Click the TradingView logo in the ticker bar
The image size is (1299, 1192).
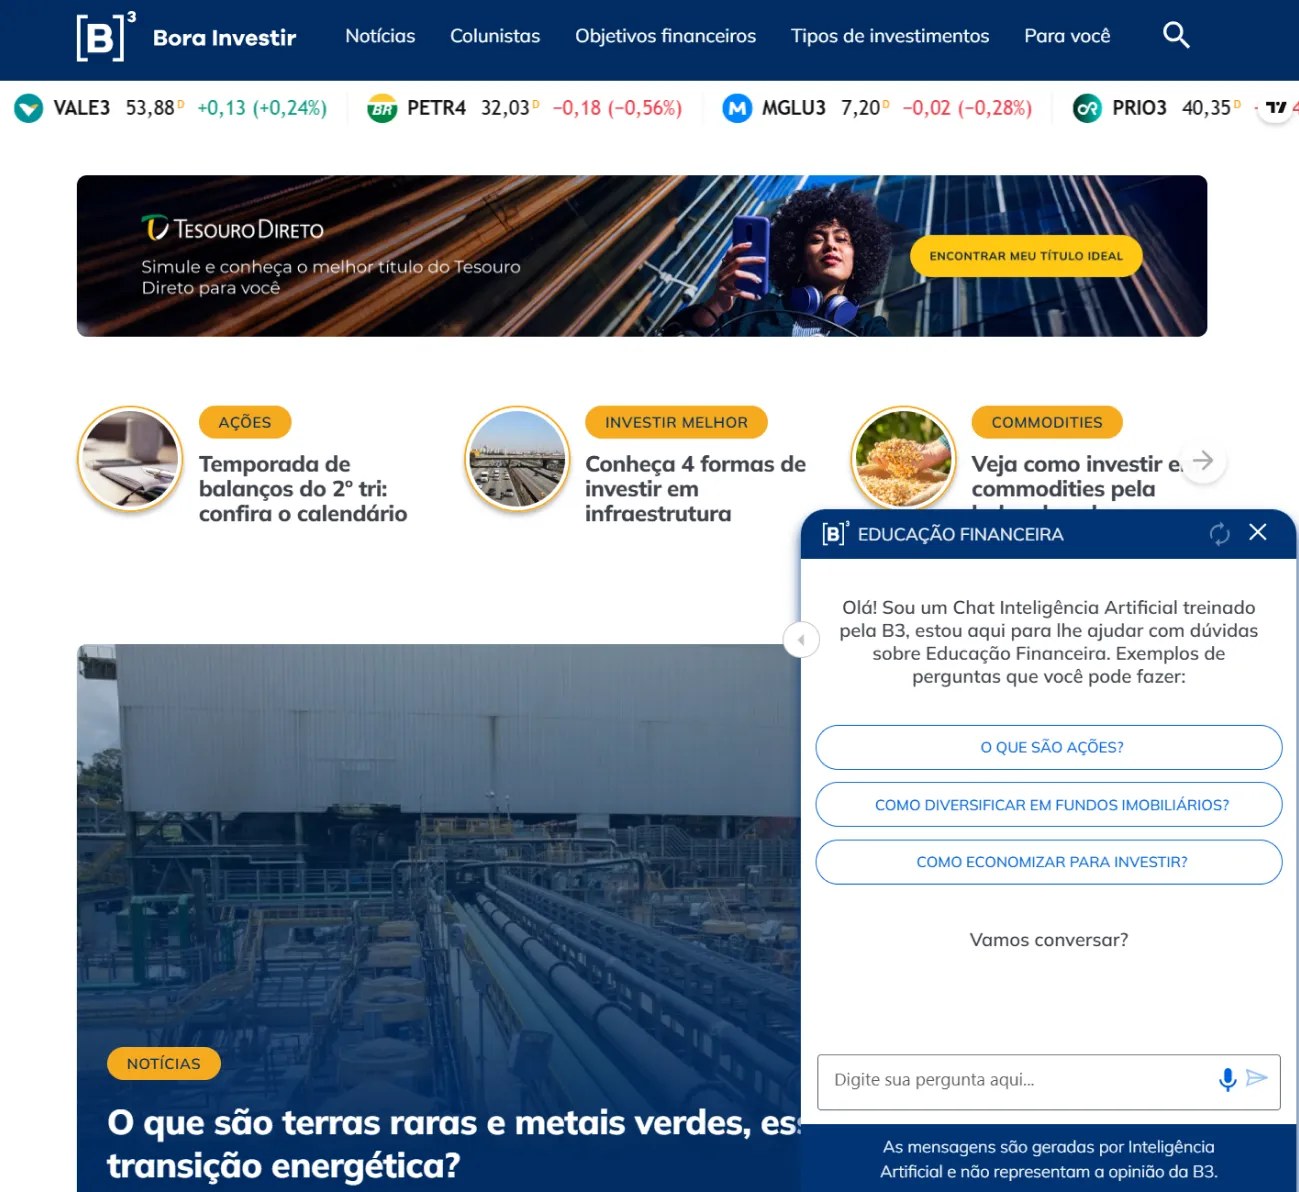pyautogui.click(x=1276, y=108)
